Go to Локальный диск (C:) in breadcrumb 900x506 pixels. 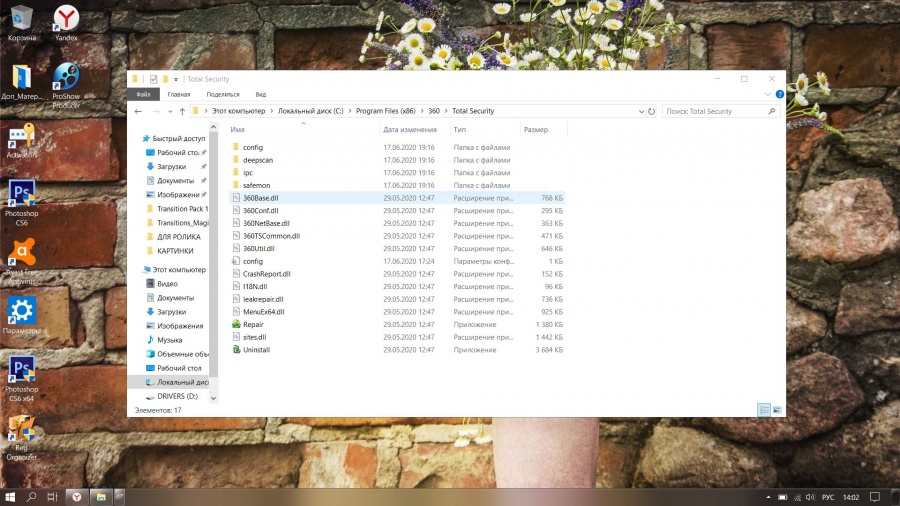311,111
